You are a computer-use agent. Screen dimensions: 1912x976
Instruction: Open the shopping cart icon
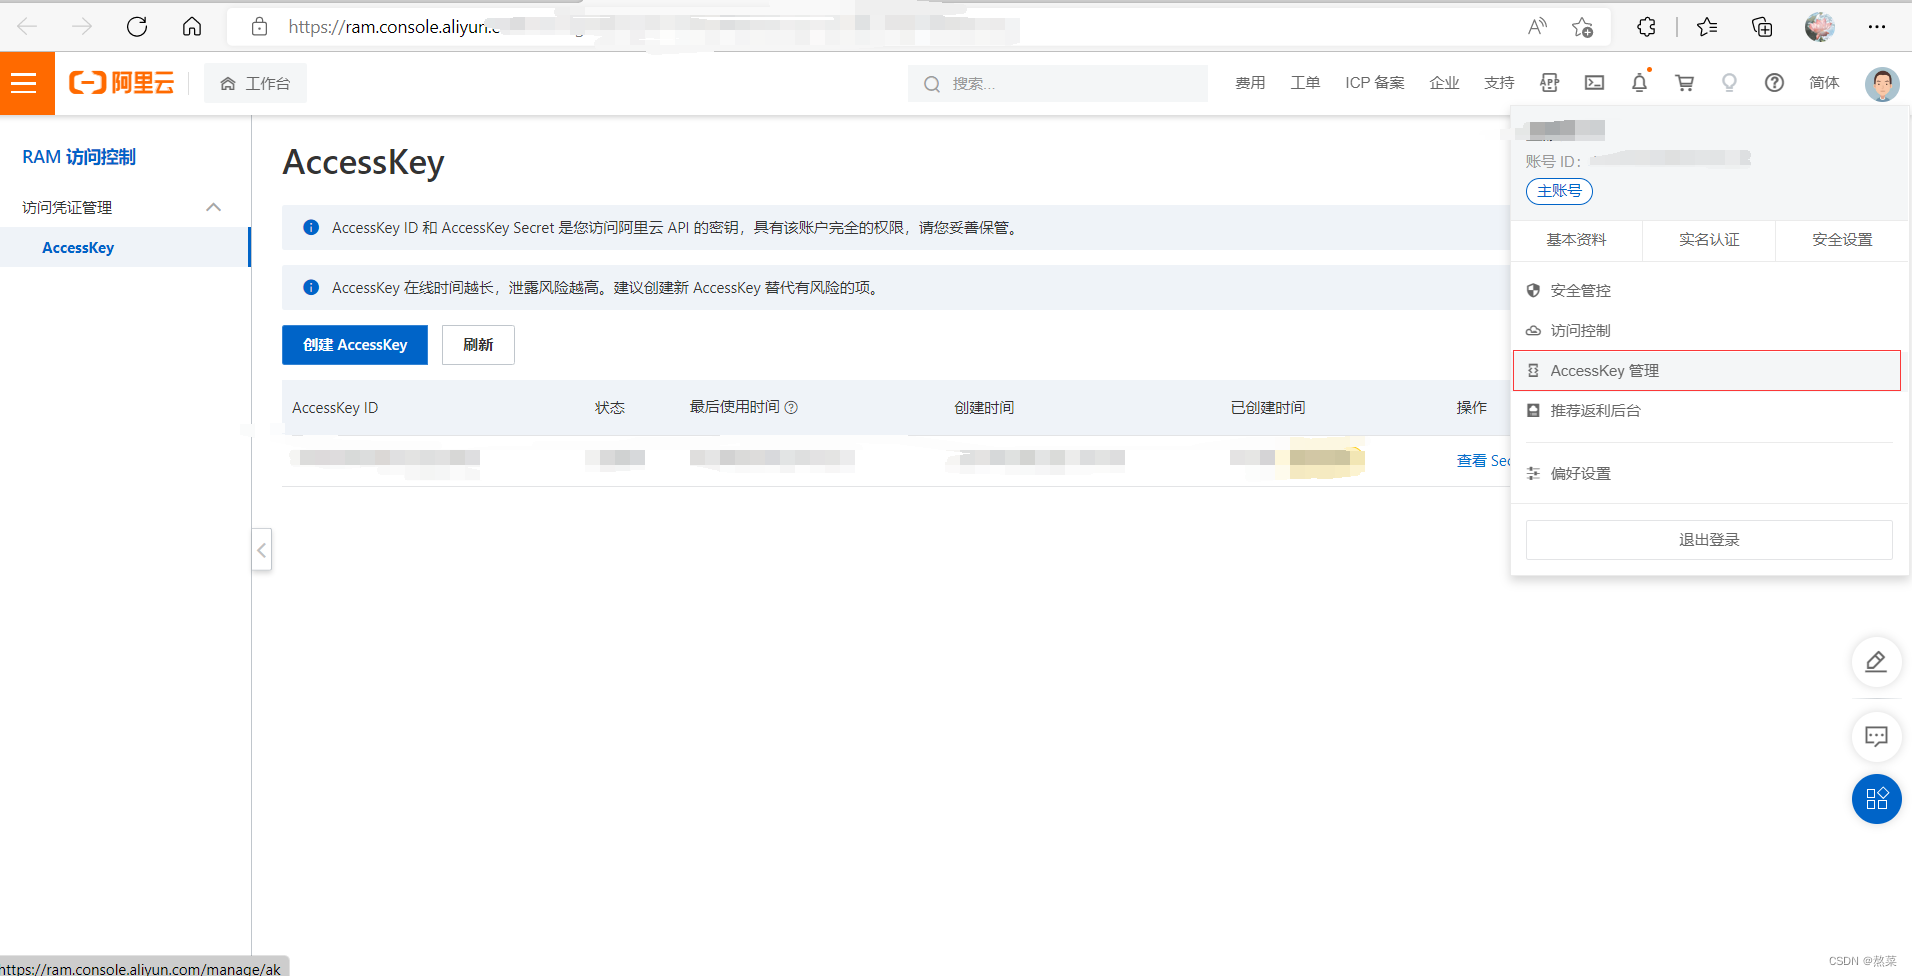1684,83
